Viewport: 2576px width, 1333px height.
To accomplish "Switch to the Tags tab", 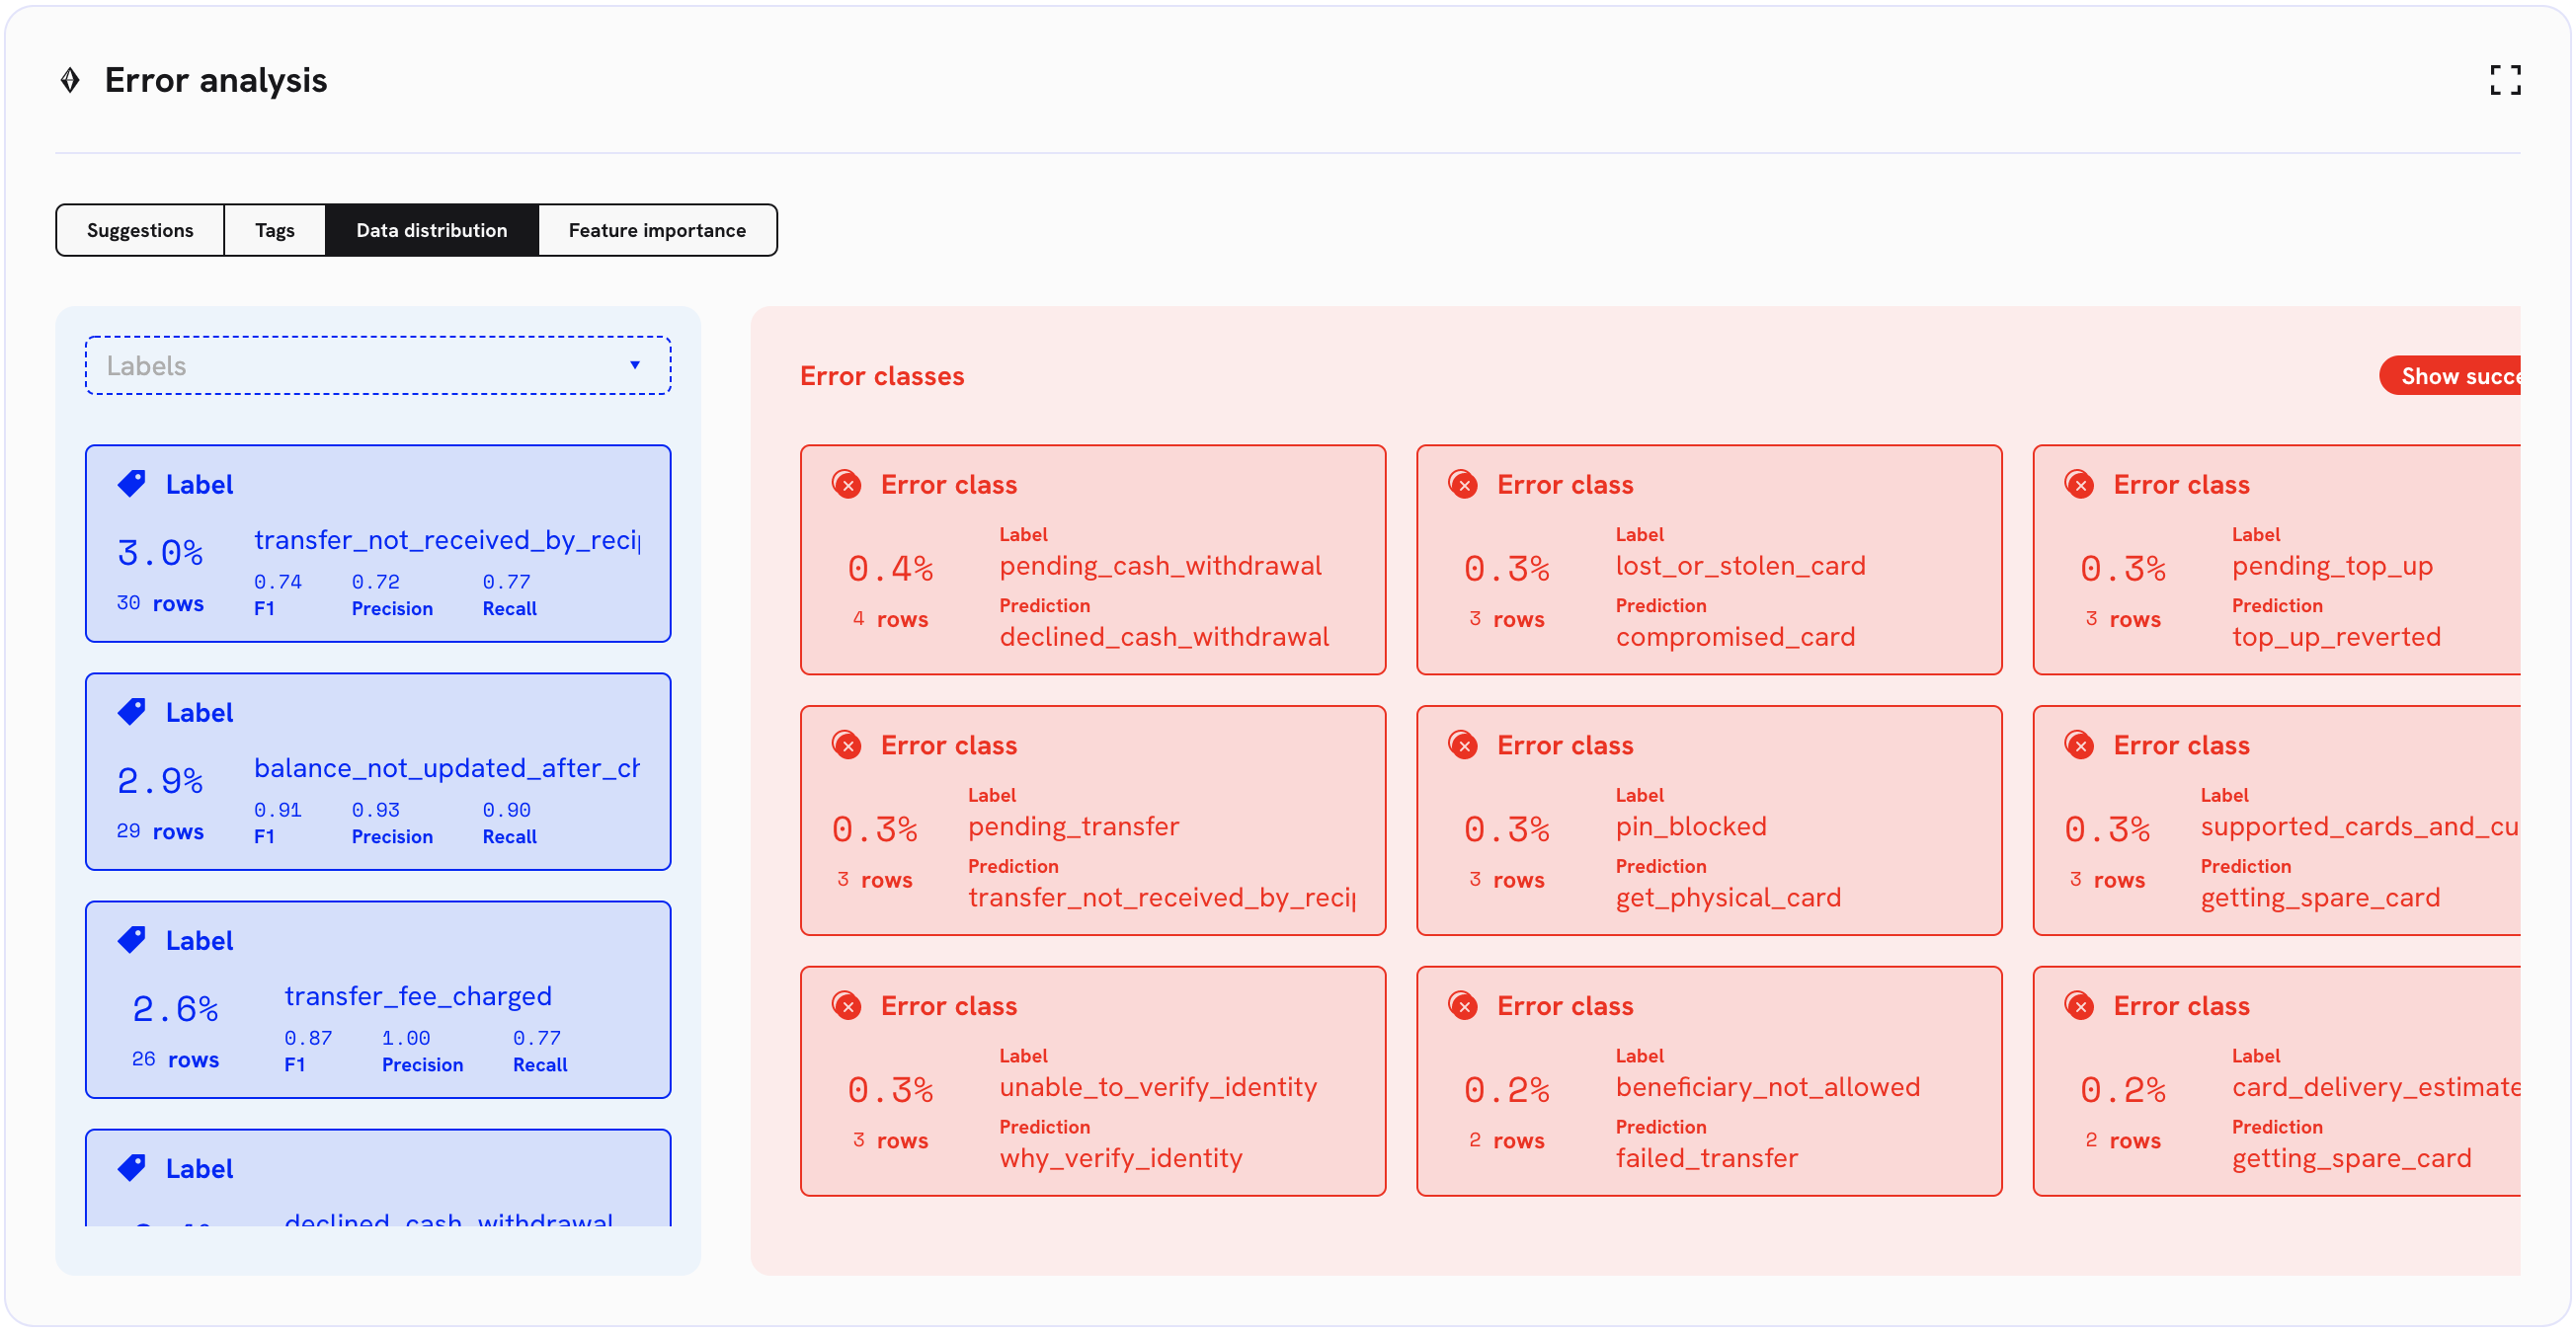I will pyautogui.click(x=274, y=231).
